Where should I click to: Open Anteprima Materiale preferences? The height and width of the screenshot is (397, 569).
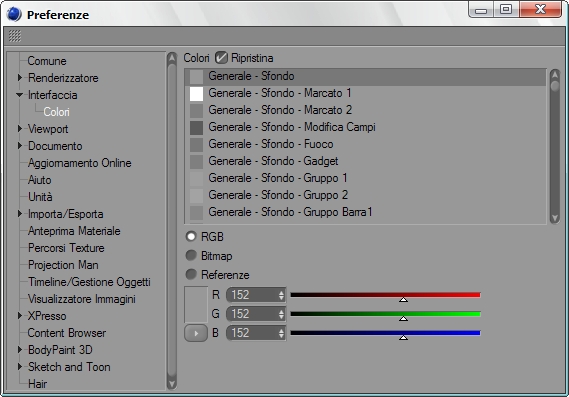pyautogui.click(x=74, y=231)
